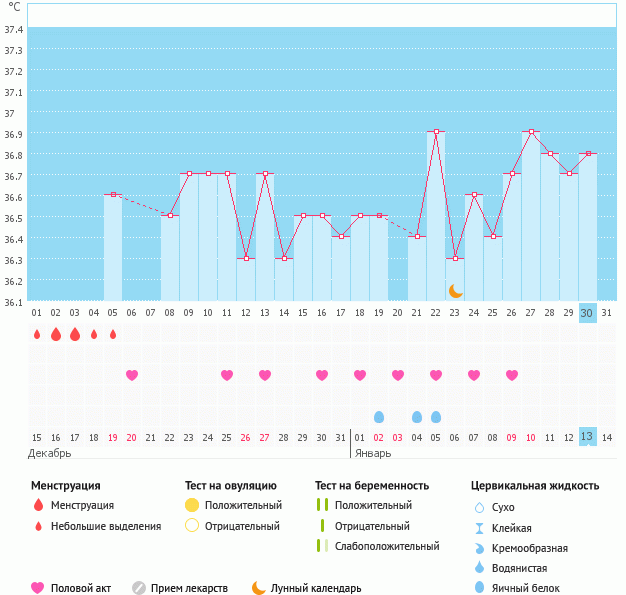Viewport: 626px width, 595px height.
Task: Click the 36.9 temperature point on day 22
Action: (436, 131)
